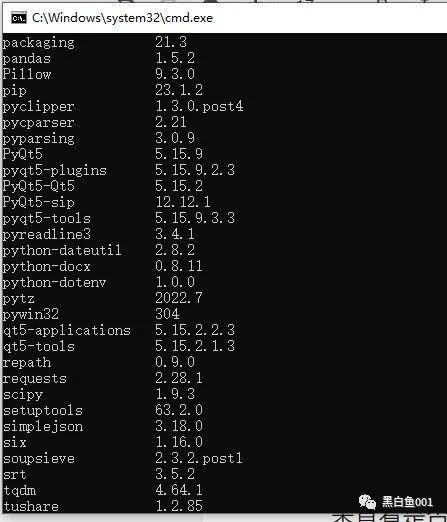
Task: Click the window title C:\Windows\system32\cmd.exe
Action: point(122,18)
